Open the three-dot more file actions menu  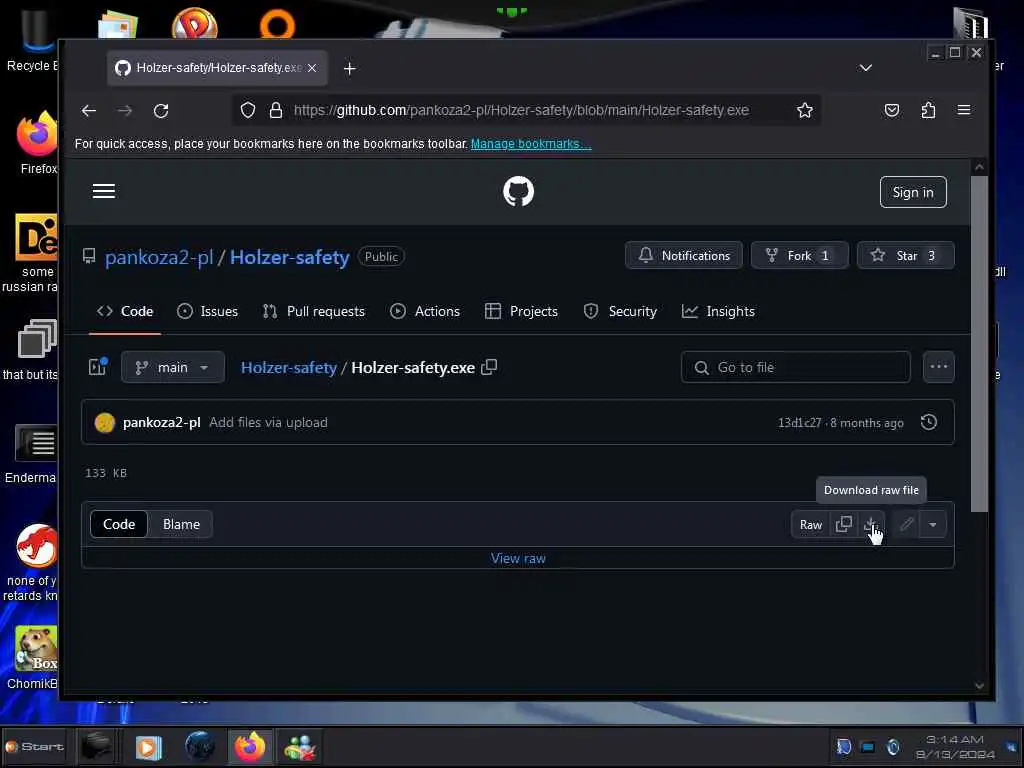tap(938, 367)
